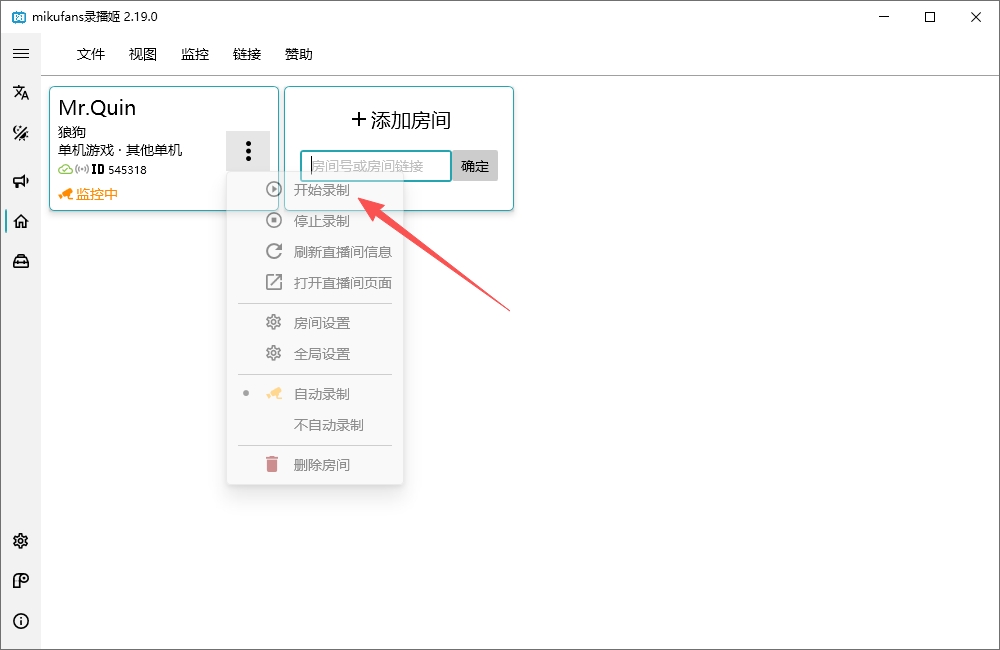Maximize the mikufans window

[930, 17]
